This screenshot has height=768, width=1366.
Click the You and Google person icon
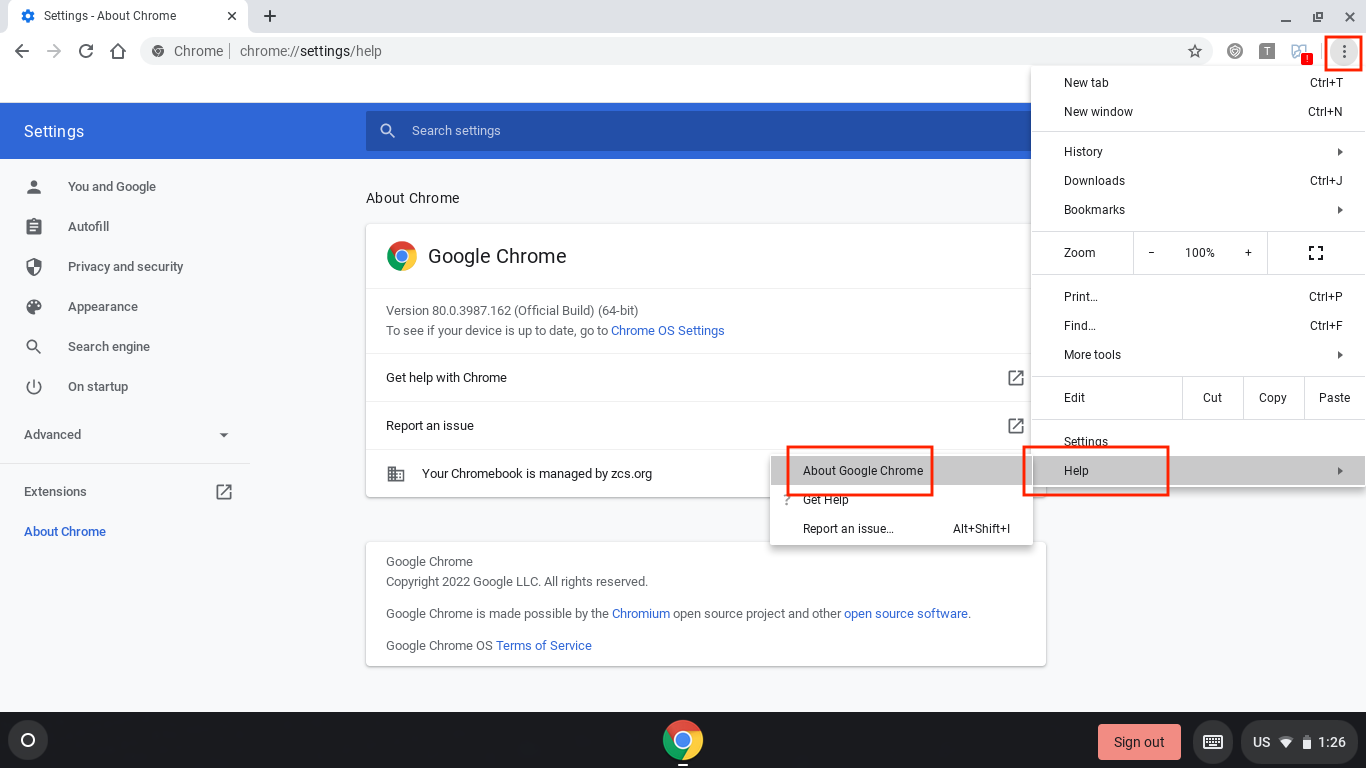(34, 187)
